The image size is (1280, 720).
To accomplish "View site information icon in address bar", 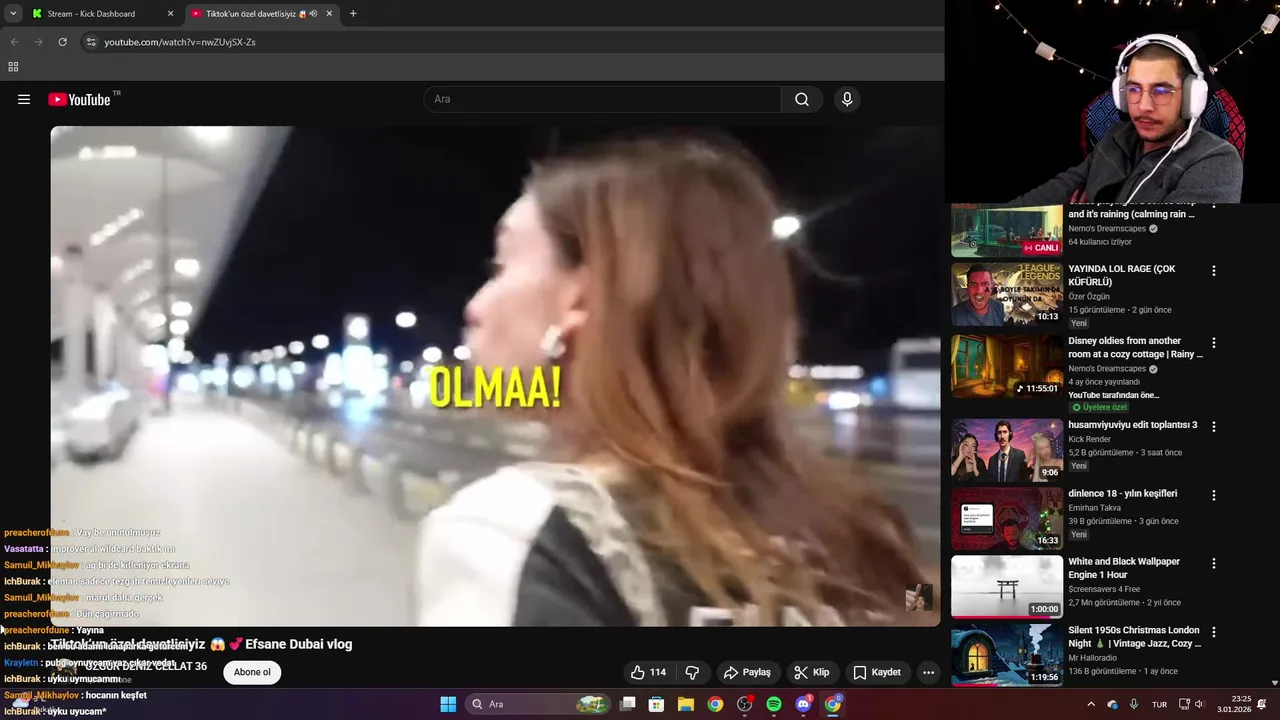I will coord(91,42).
